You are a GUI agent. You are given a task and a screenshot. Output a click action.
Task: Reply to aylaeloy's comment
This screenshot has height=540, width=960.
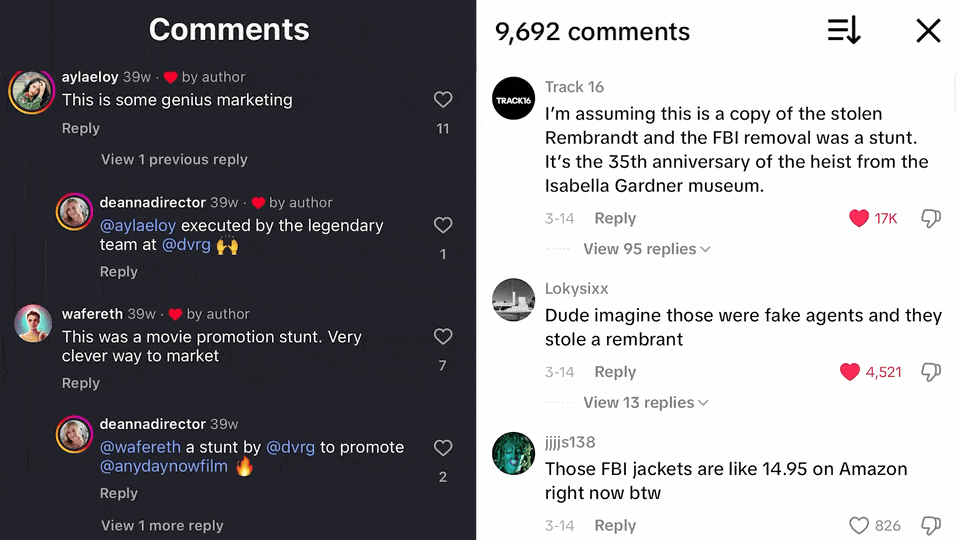point(81,128)
